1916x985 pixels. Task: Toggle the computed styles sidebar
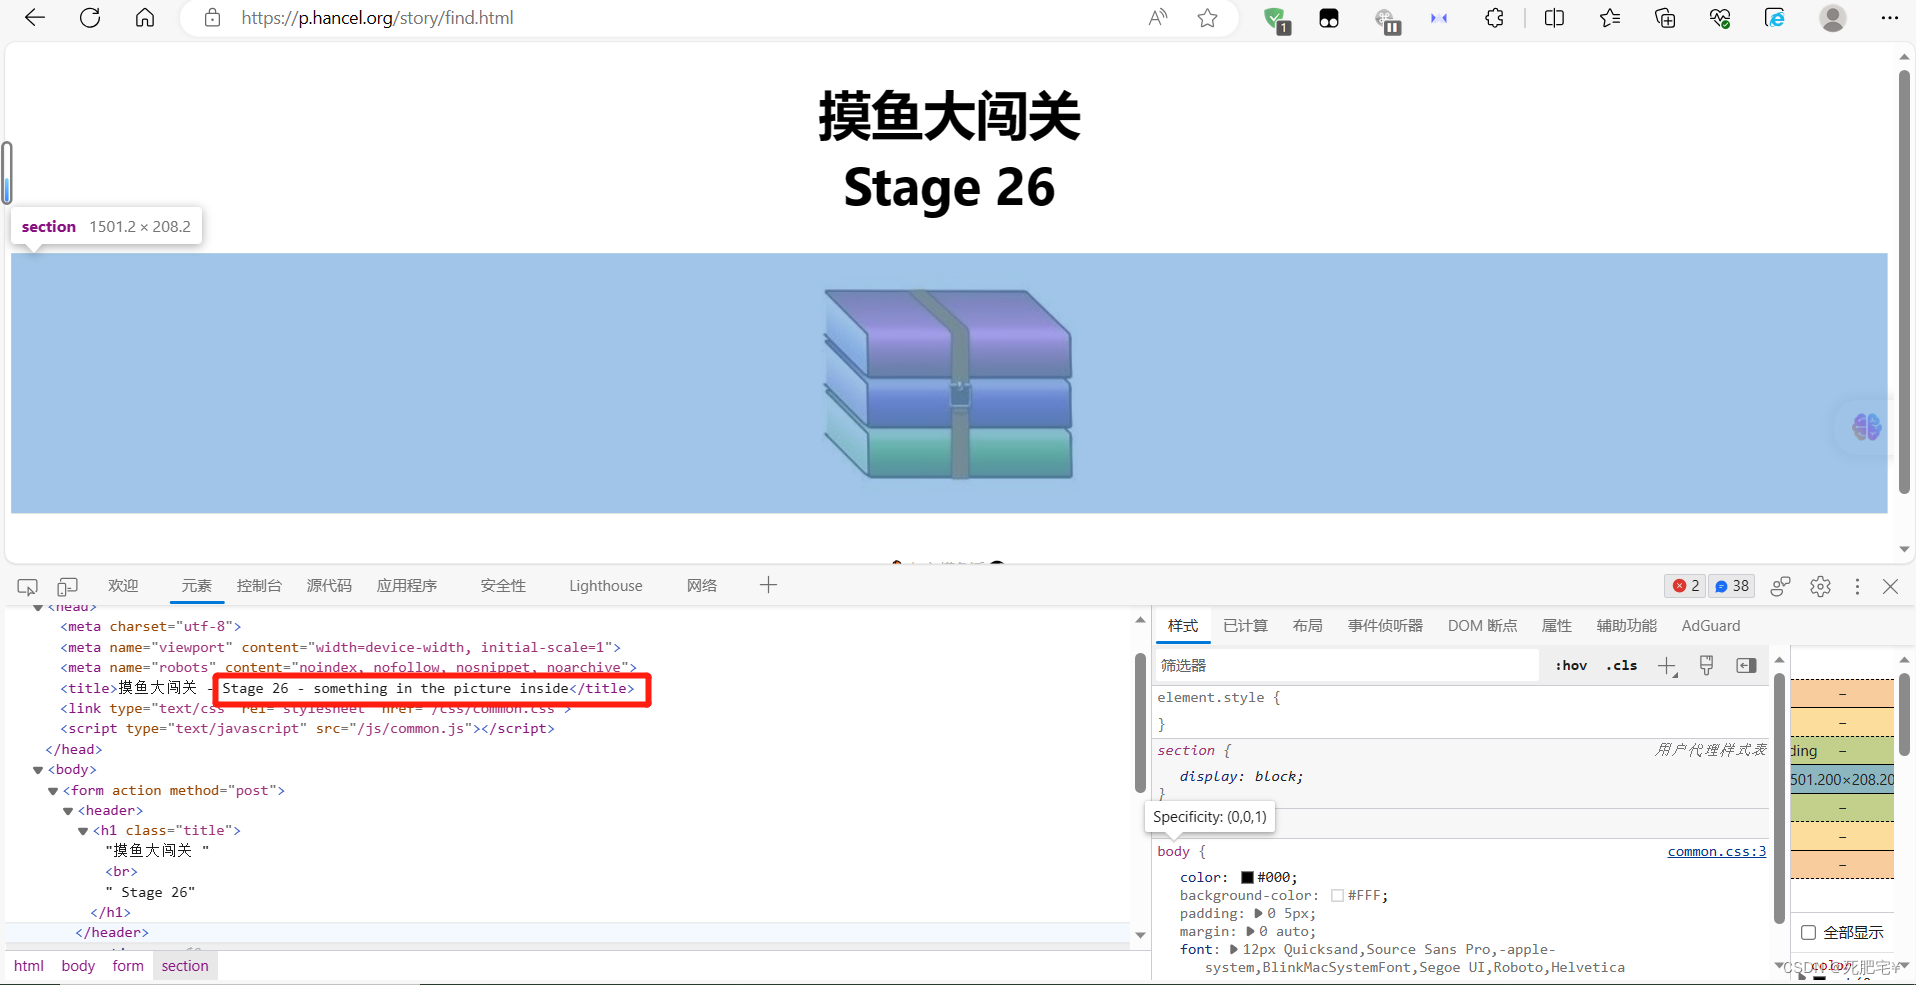click(1746, 666)
